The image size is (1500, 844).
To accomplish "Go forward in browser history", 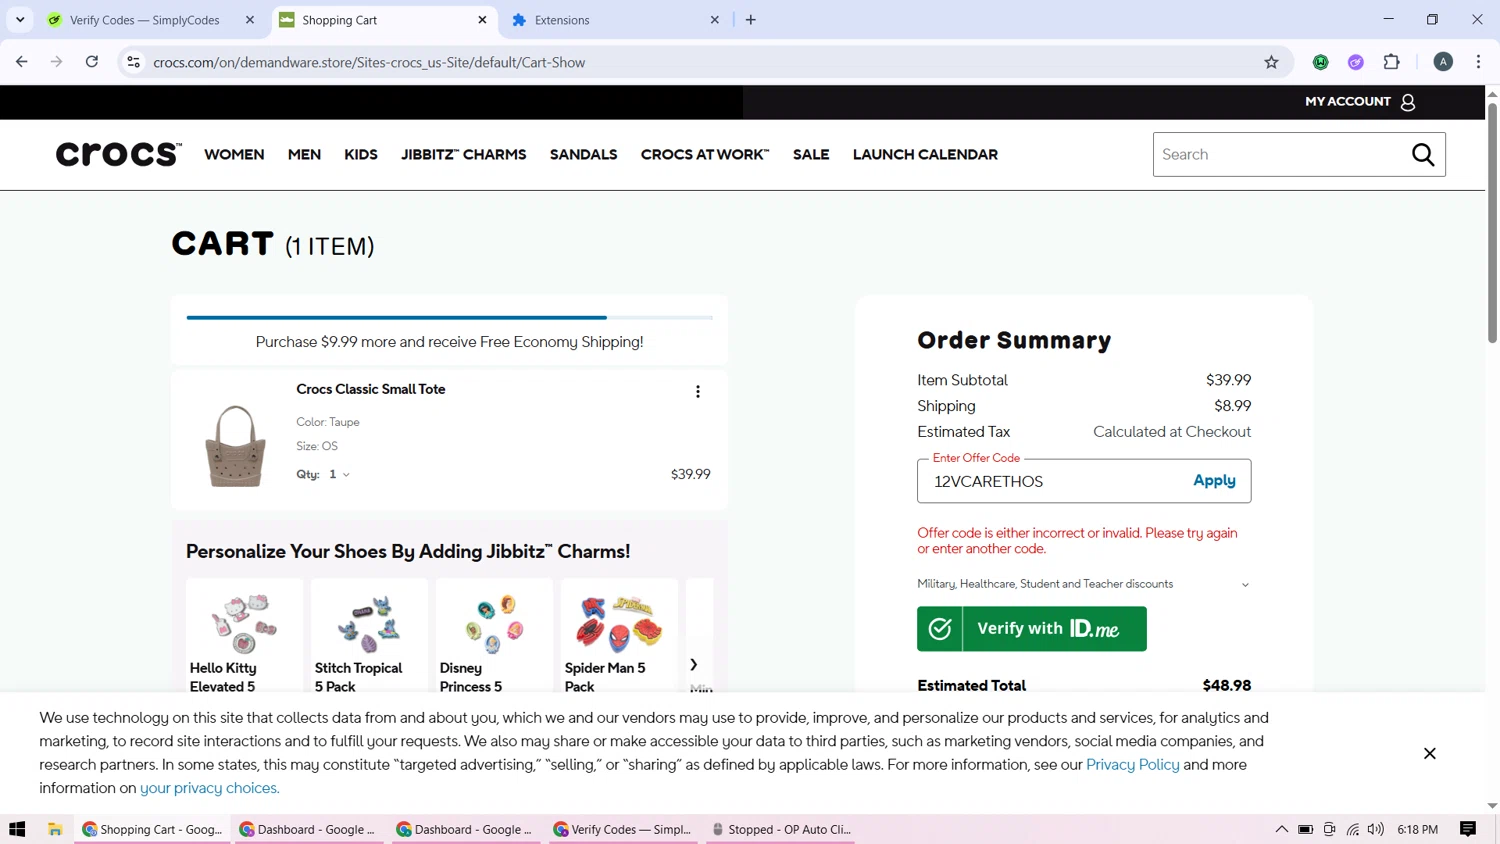I will [57, 62].
